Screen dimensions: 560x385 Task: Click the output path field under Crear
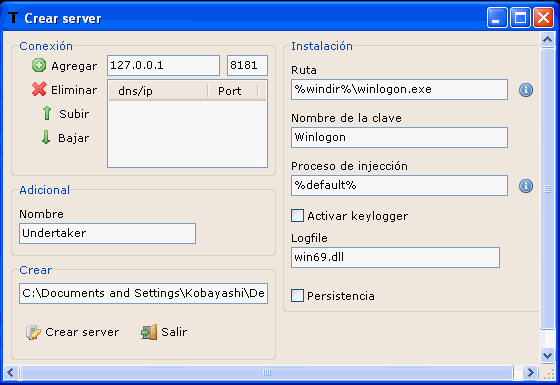pos(144,294)
